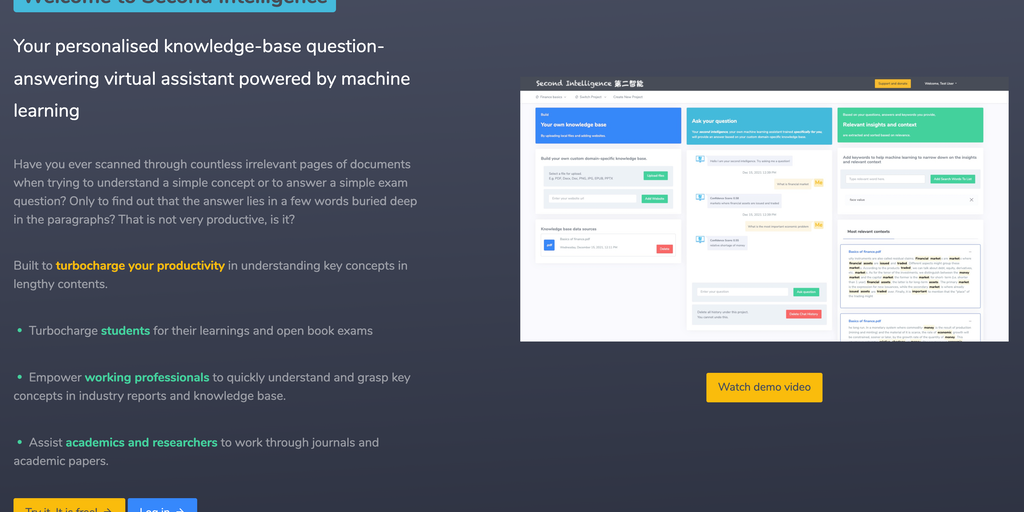1024x512 pixels.
Task: Click Delete Chat History button in preview
Action: pyautogui.click(x=803, y=314)
